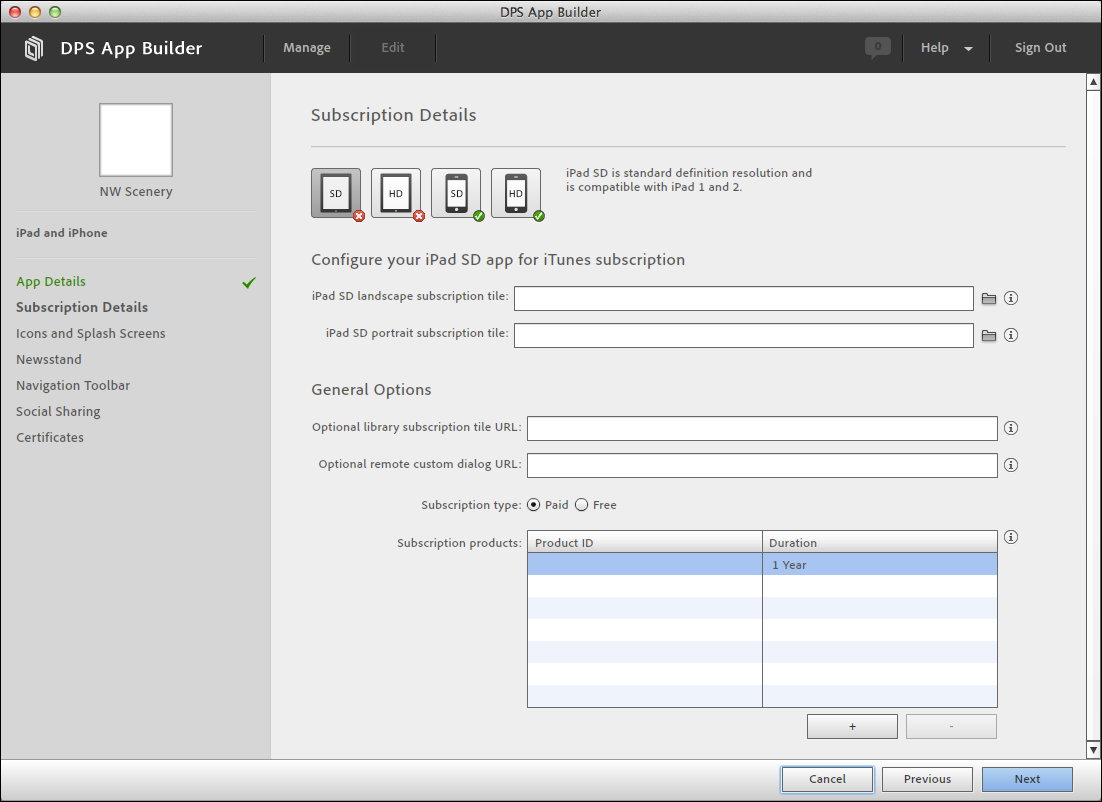The width and height of the screenshot is (1102, 802).
Task: Open the Certificates section
Action: 50,437
